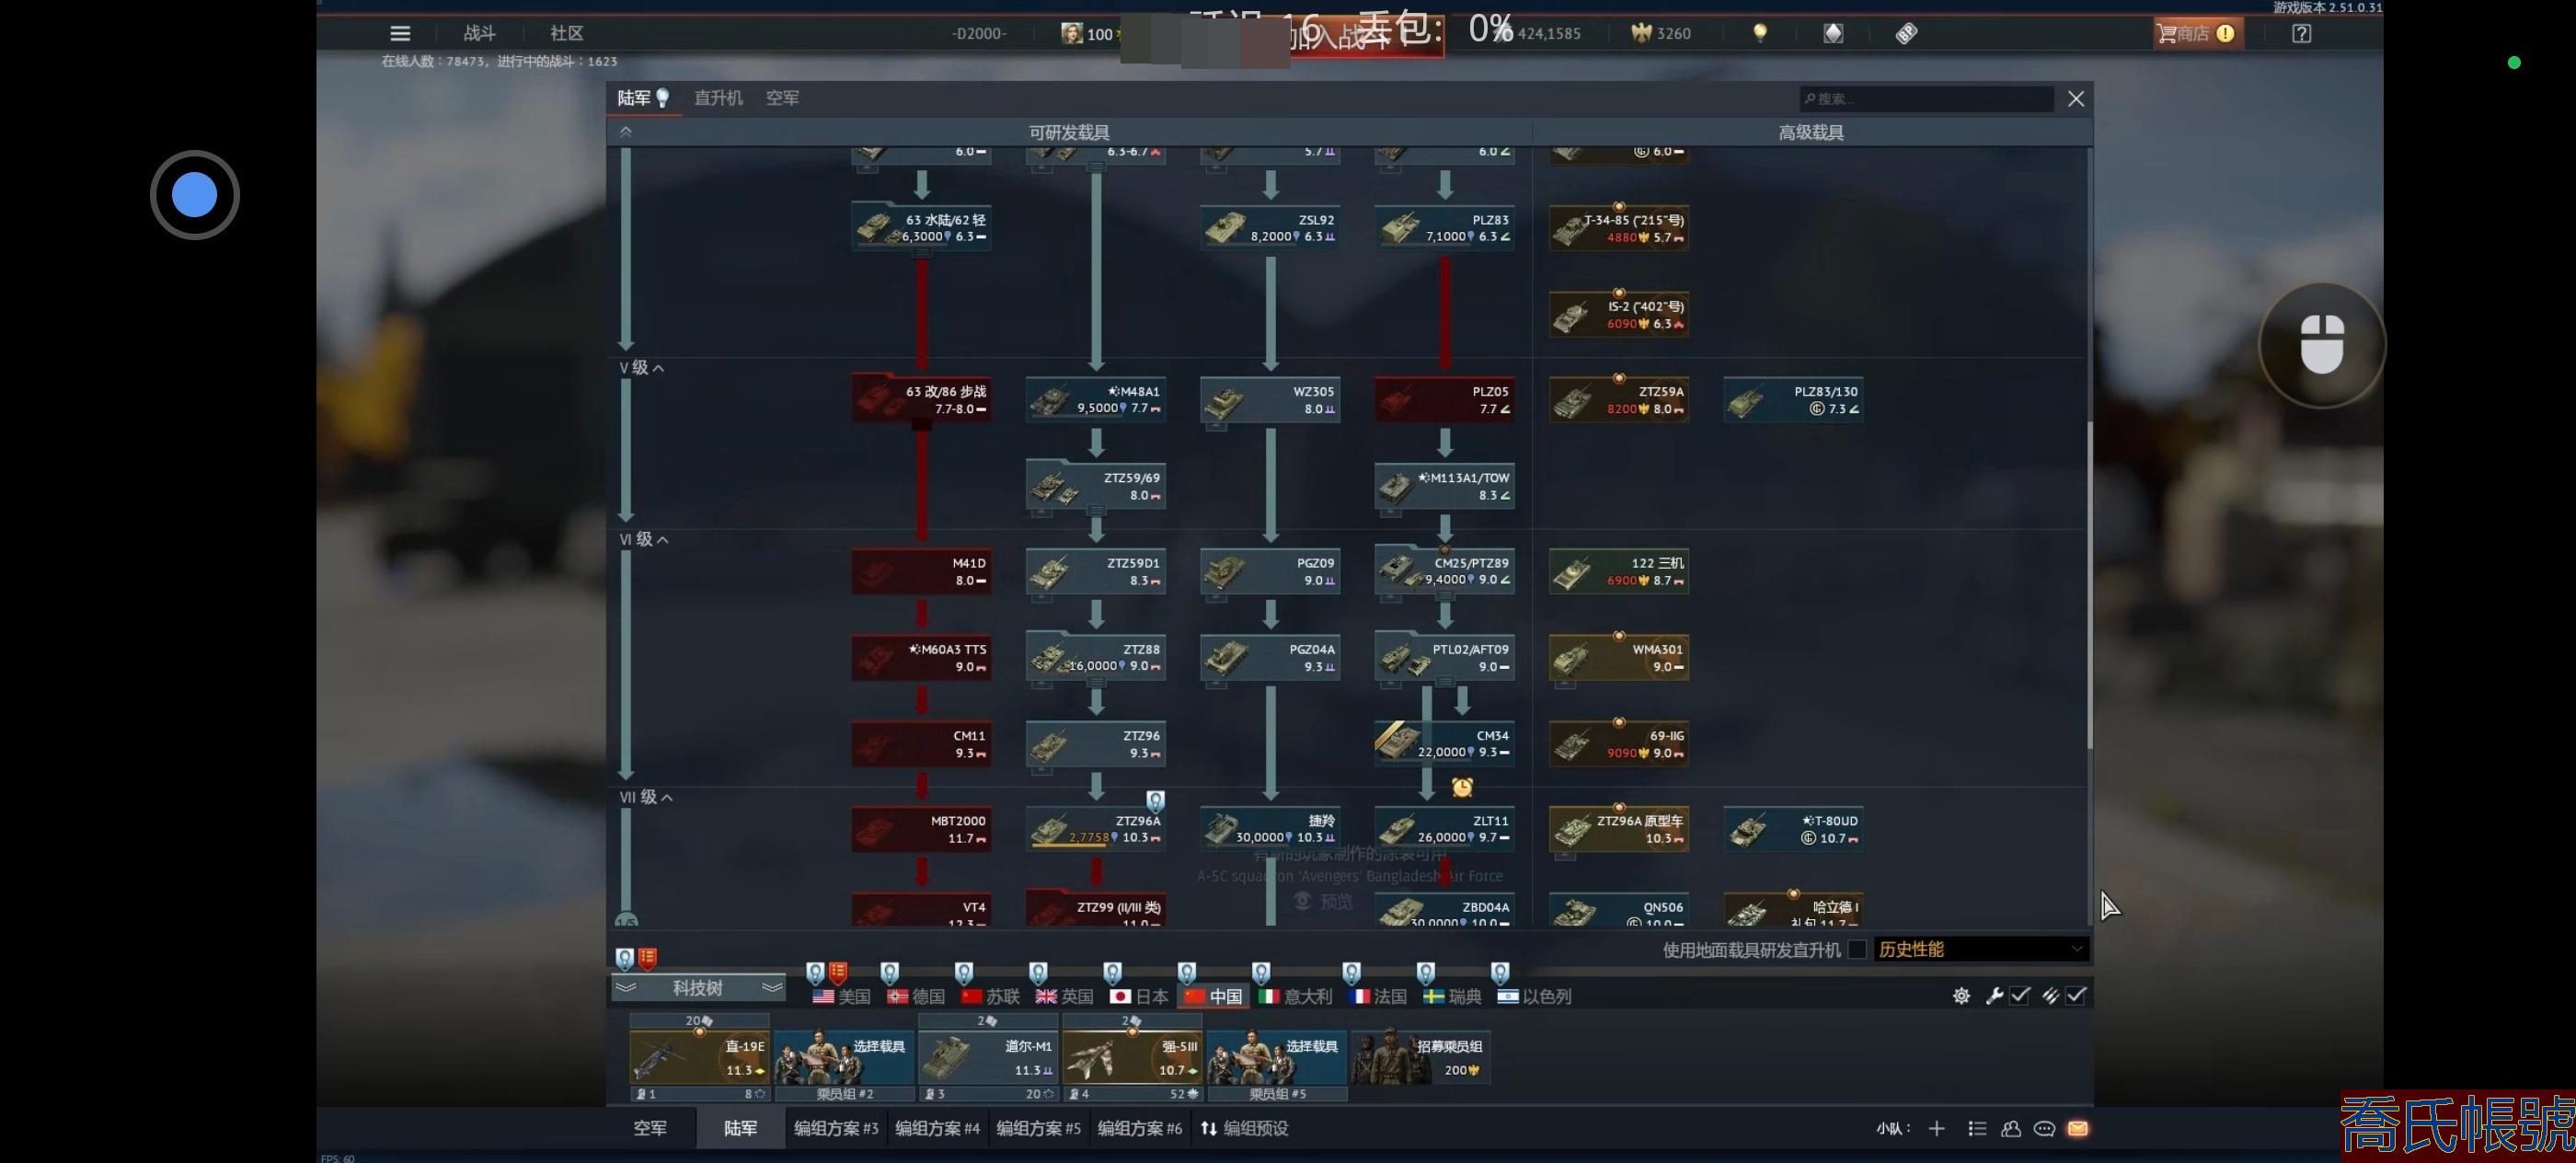Toggle auto-refill ammo checkbox
The height and width of the screenshot is (1163, 2576).
[x=2076, y=995]
